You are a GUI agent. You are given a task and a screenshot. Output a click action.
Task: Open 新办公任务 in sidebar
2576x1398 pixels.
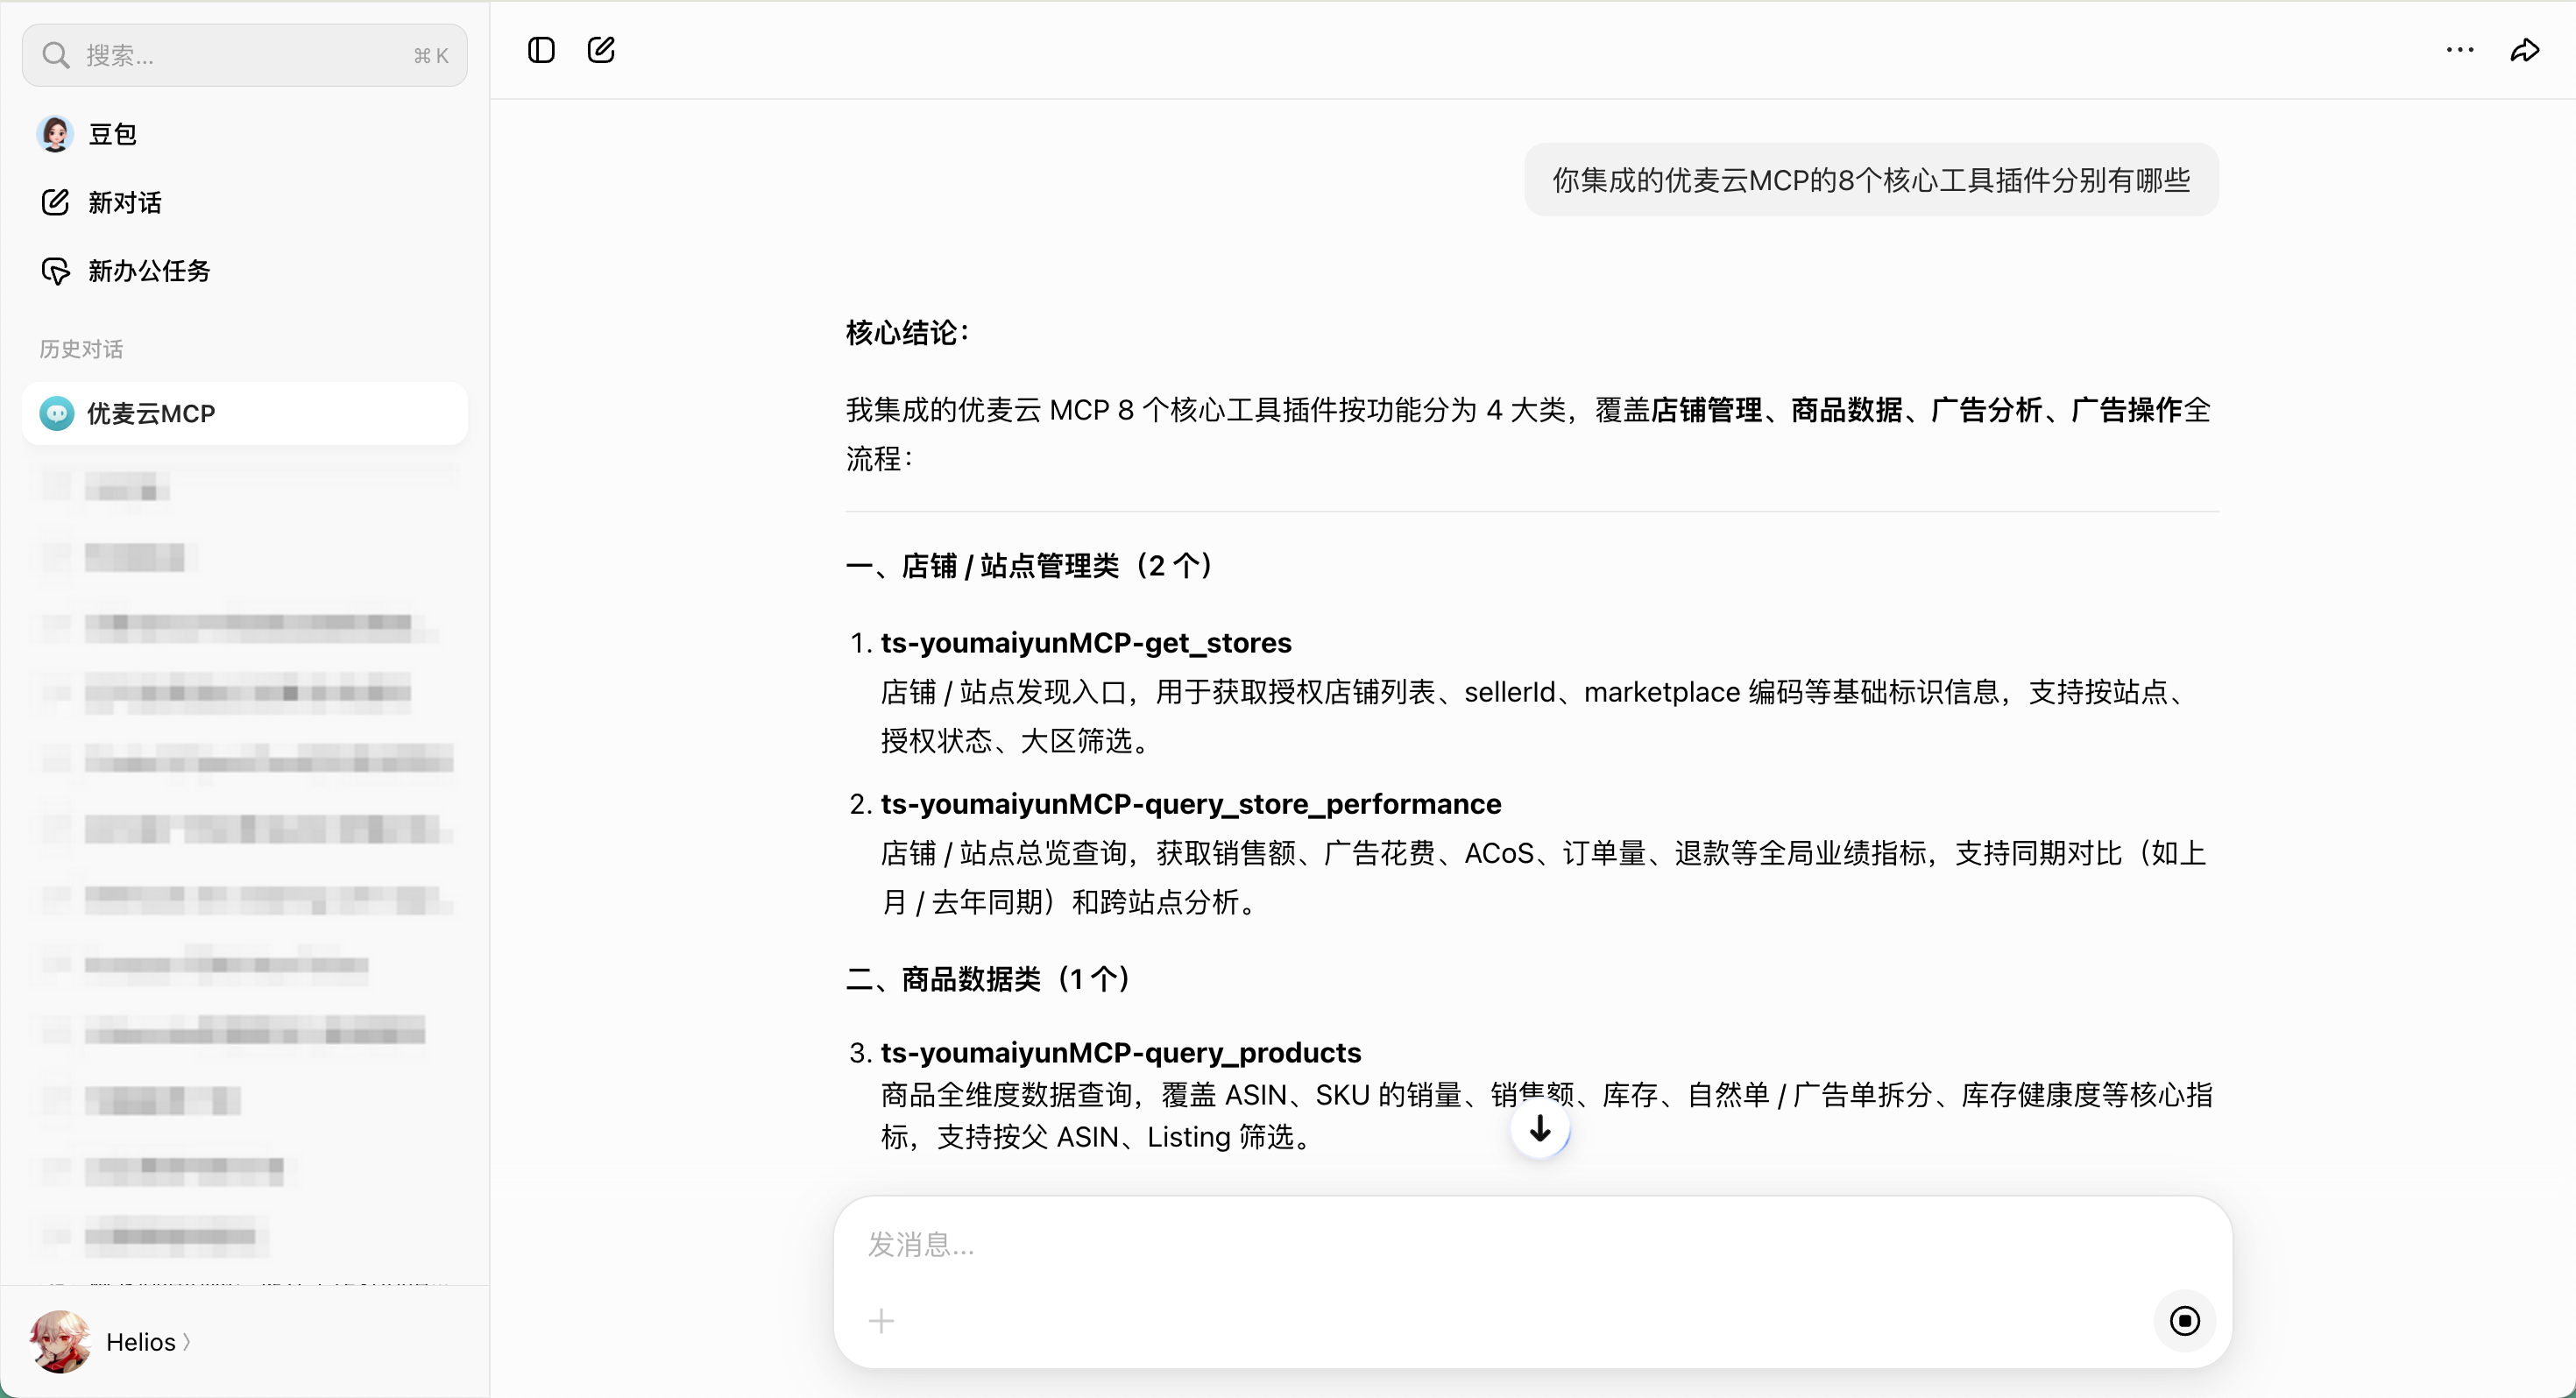click(x=245, y=270)
